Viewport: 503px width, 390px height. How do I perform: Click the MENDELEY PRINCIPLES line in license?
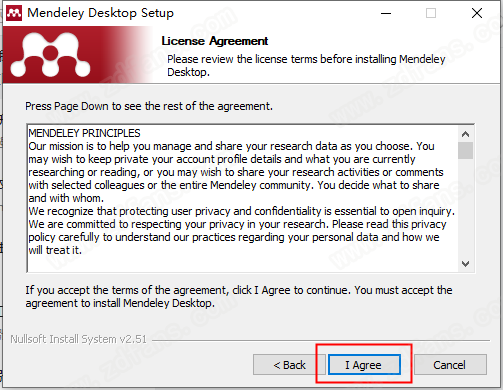click(x=84, y=133)
